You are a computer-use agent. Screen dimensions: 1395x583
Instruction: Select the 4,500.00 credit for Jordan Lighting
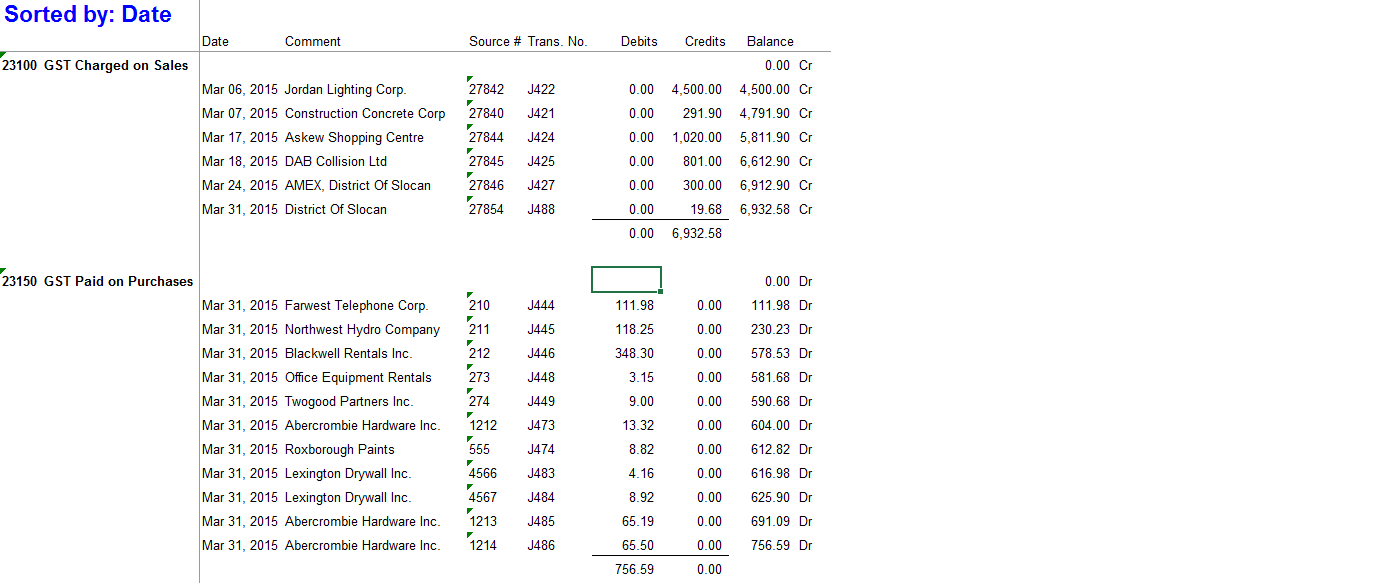click(x=697, y=89)
